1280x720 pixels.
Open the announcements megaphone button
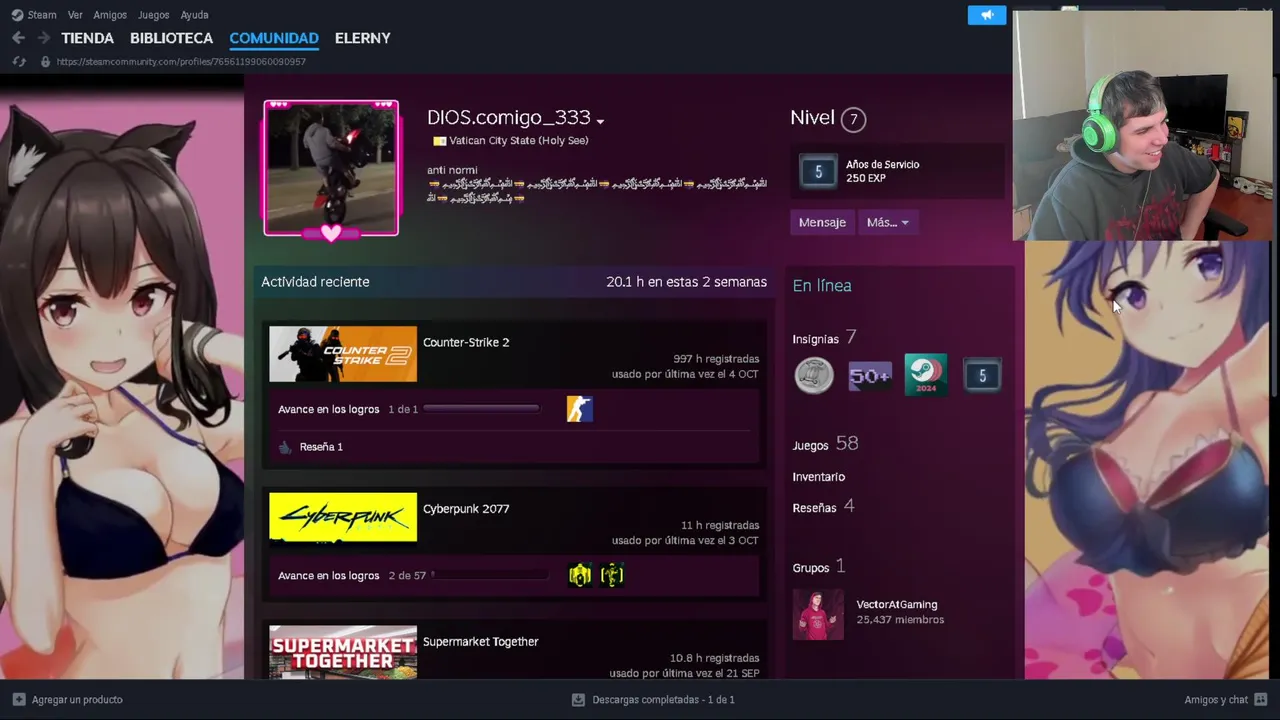987,15
